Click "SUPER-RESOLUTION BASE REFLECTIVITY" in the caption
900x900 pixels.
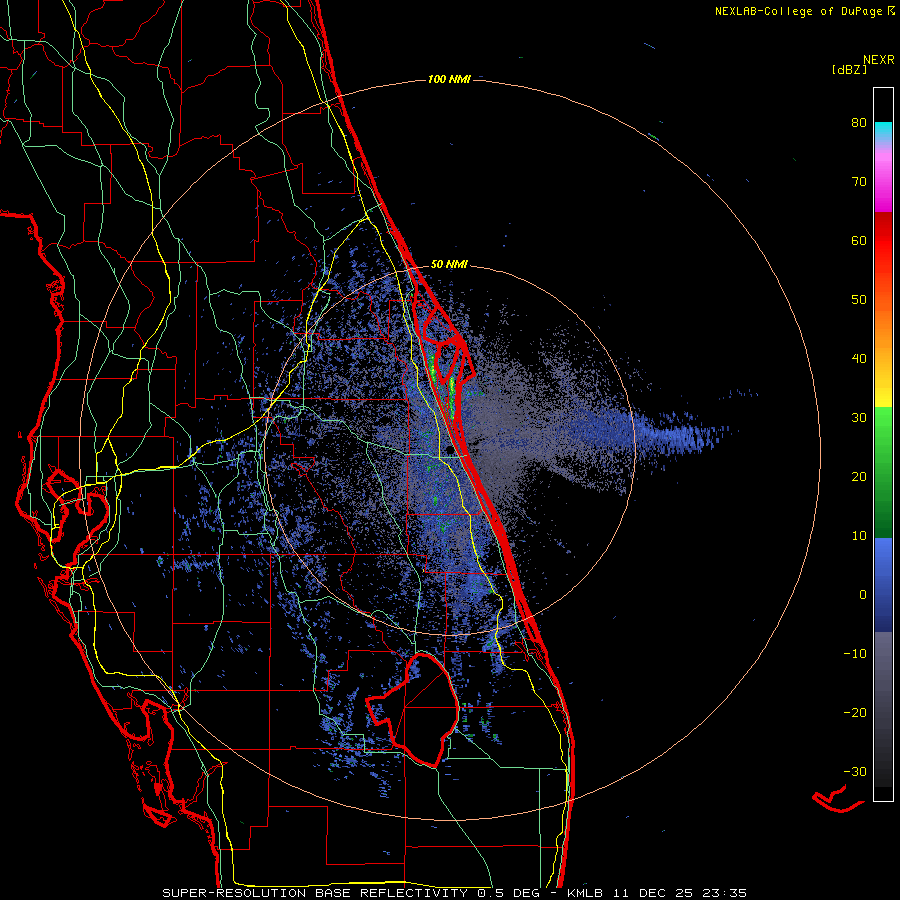[315, 893]
